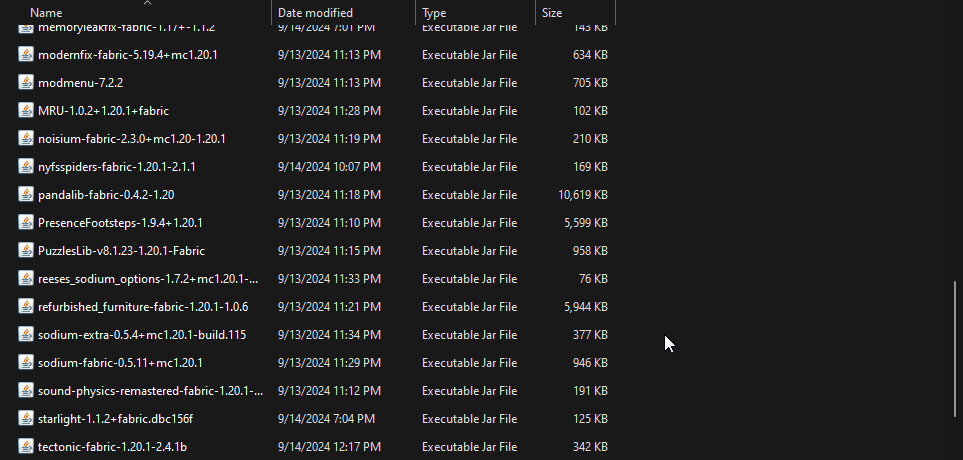
Task: Select the jar icon for MRU-1.0.2+1.20.1+fabric
Action: tap(26, 111)
